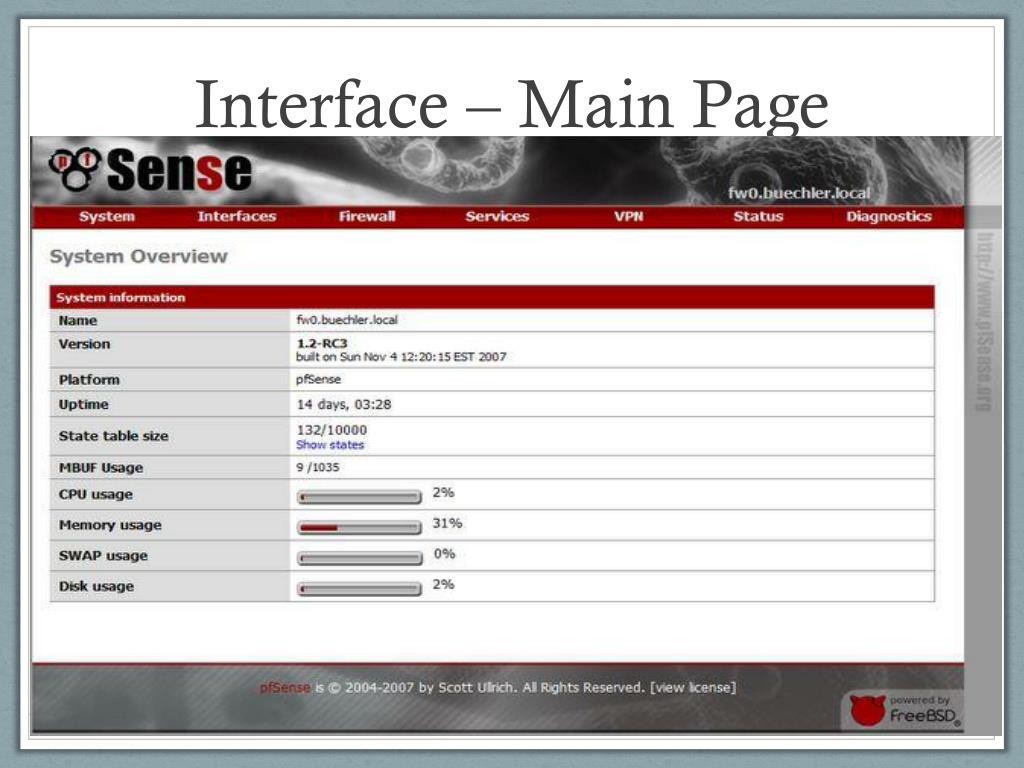The image size is (1024, 768).
Task: Click the state table size 132/10000
Action: point(332,430)
